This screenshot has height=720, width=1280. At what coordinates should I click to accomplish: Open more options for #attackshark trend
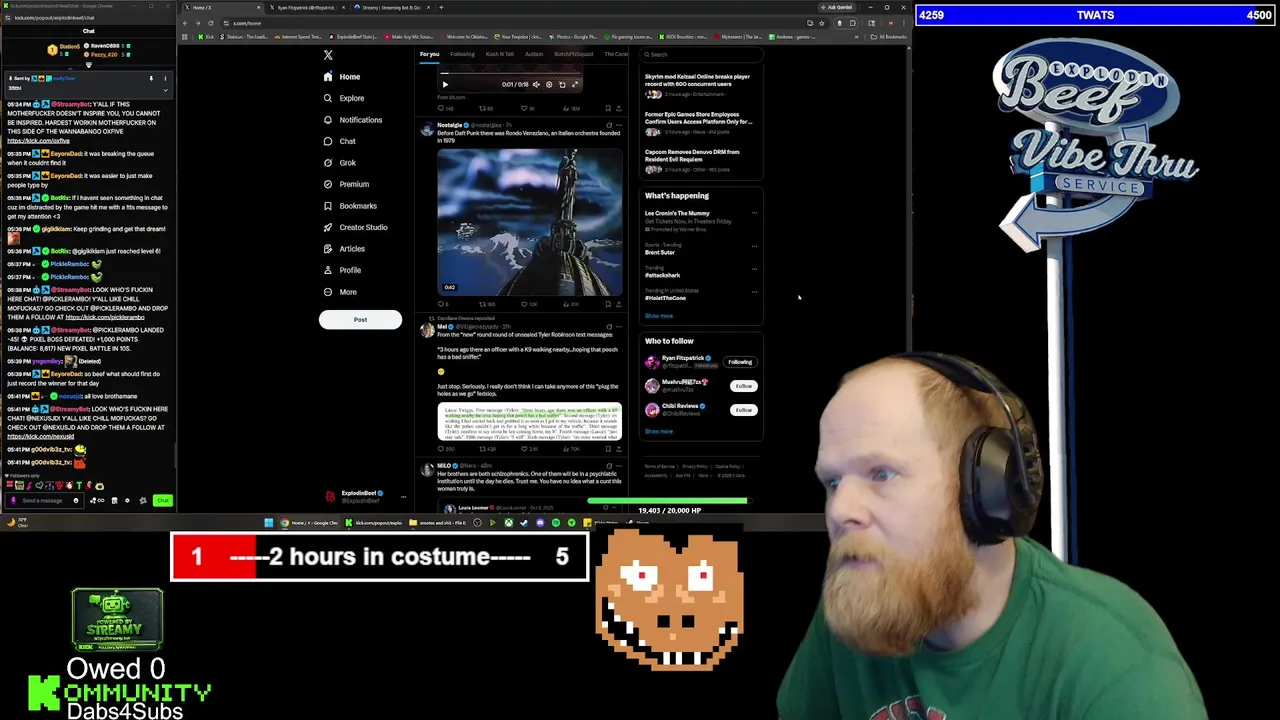[x=754, y=268]
